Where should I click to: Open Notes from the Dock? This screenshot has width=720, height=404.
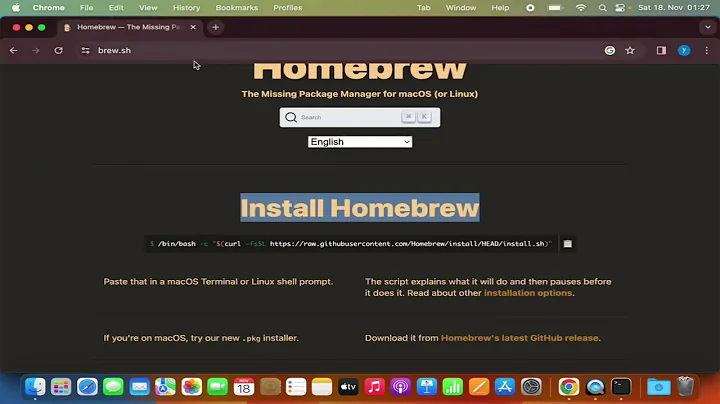(x=322, y=387)
